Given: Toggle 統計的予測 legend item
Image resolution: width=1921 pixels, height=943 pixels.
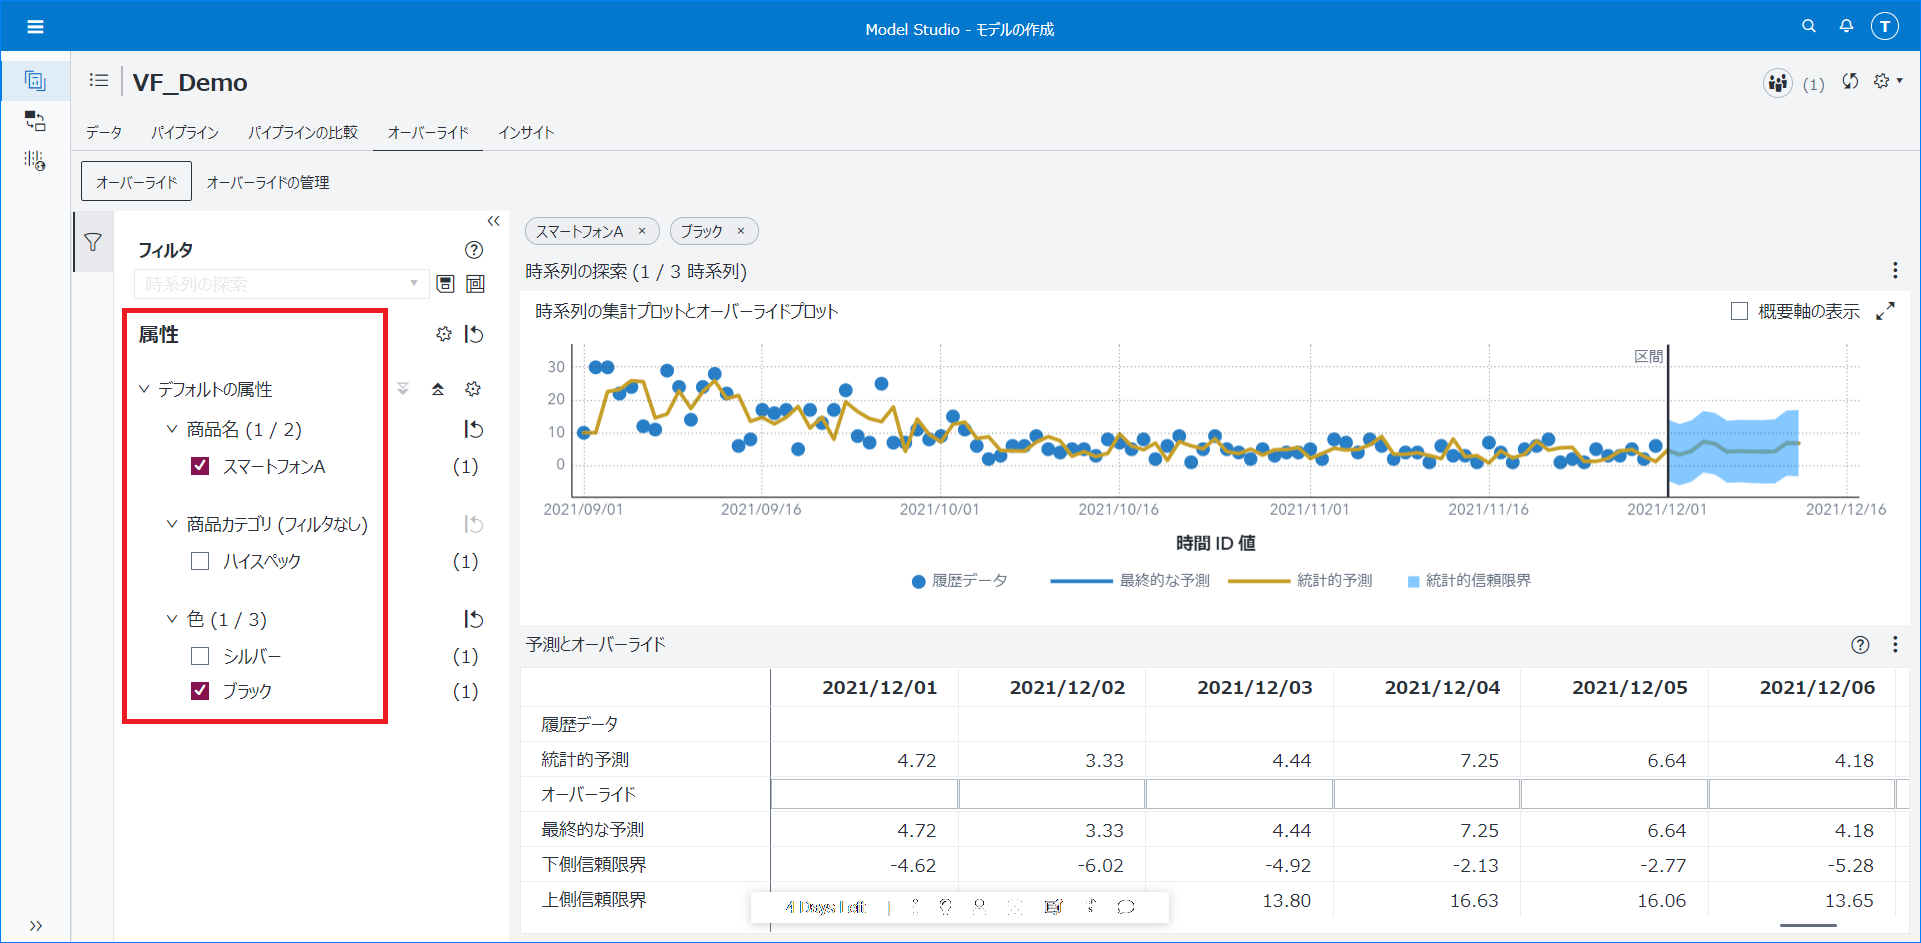Looking at the screenshot, I should click(x=1300, y=580).
